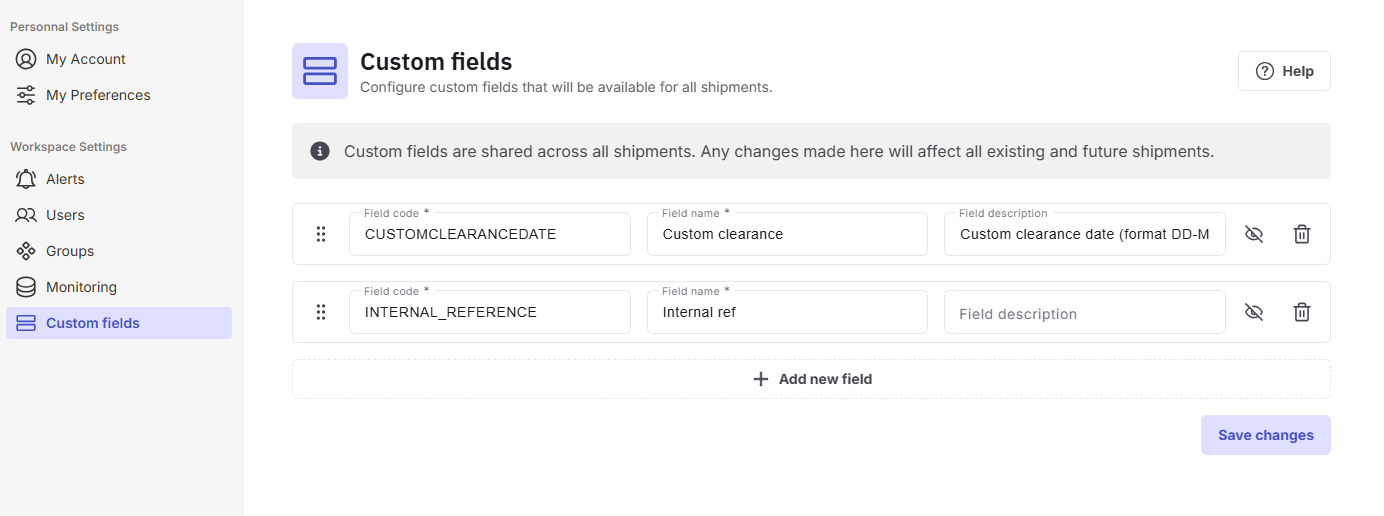
Task: Open My Account settings
Action: point(85,59)
